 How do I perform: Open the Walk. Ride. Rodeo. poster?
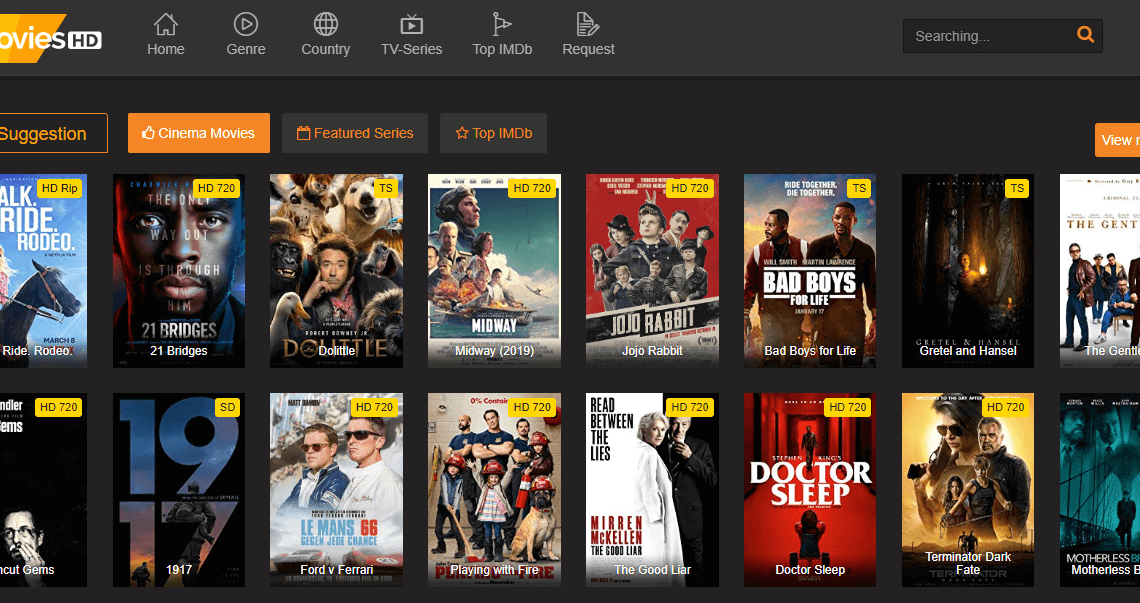coord(42,271)
